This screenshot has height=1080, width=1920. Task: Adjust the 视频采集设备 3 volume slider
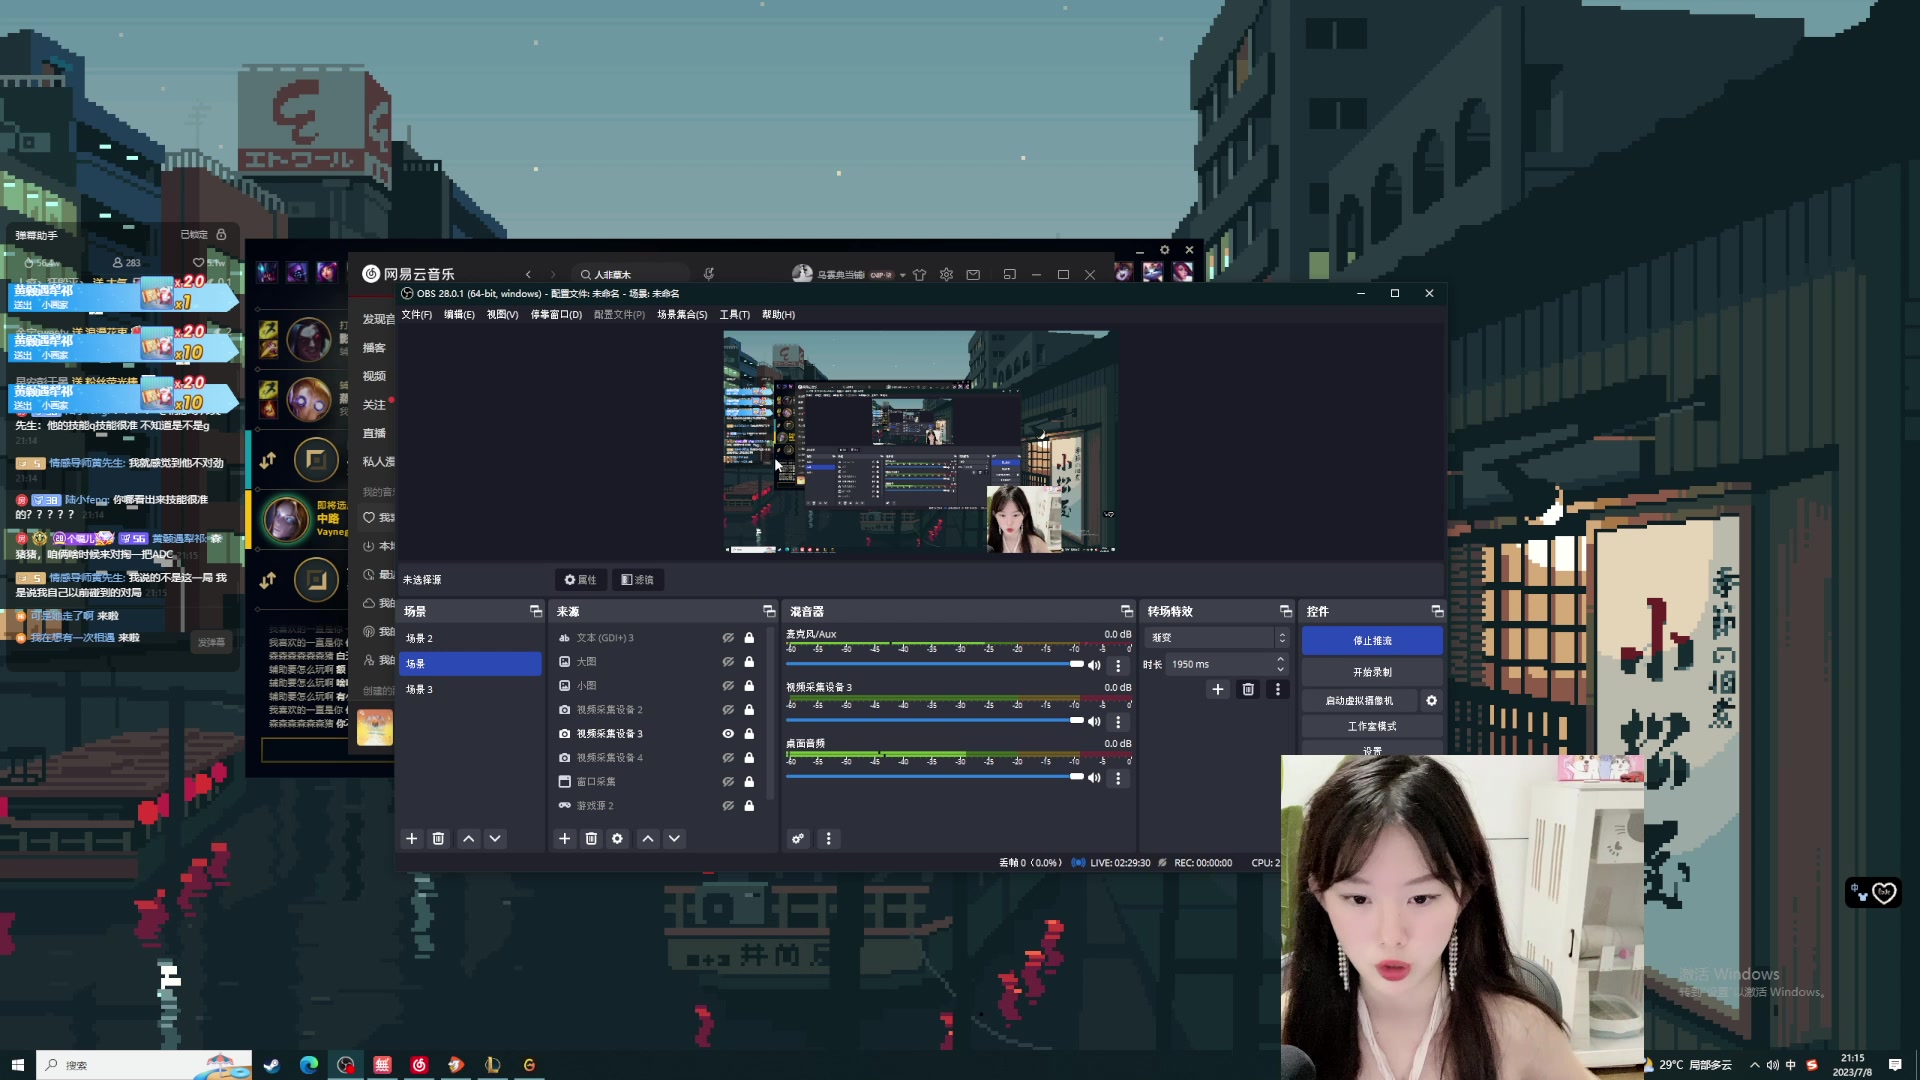[935, 721]
